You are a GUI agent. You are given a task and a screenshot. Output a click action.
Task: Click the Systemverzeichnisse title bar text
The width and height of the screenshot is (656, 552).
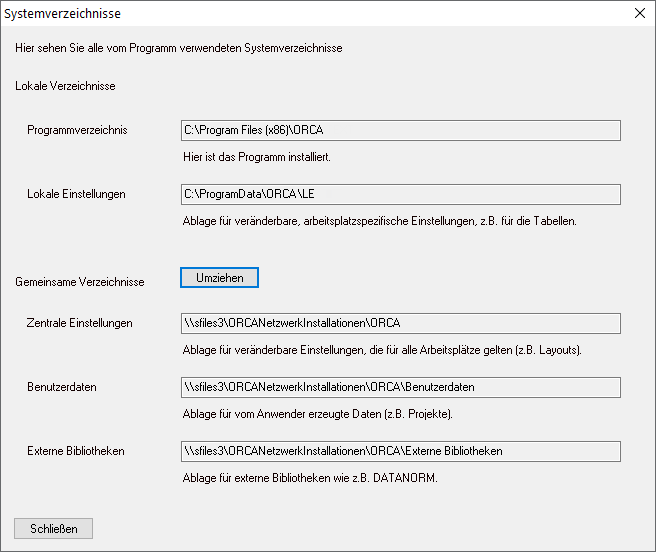click(62, 13)
